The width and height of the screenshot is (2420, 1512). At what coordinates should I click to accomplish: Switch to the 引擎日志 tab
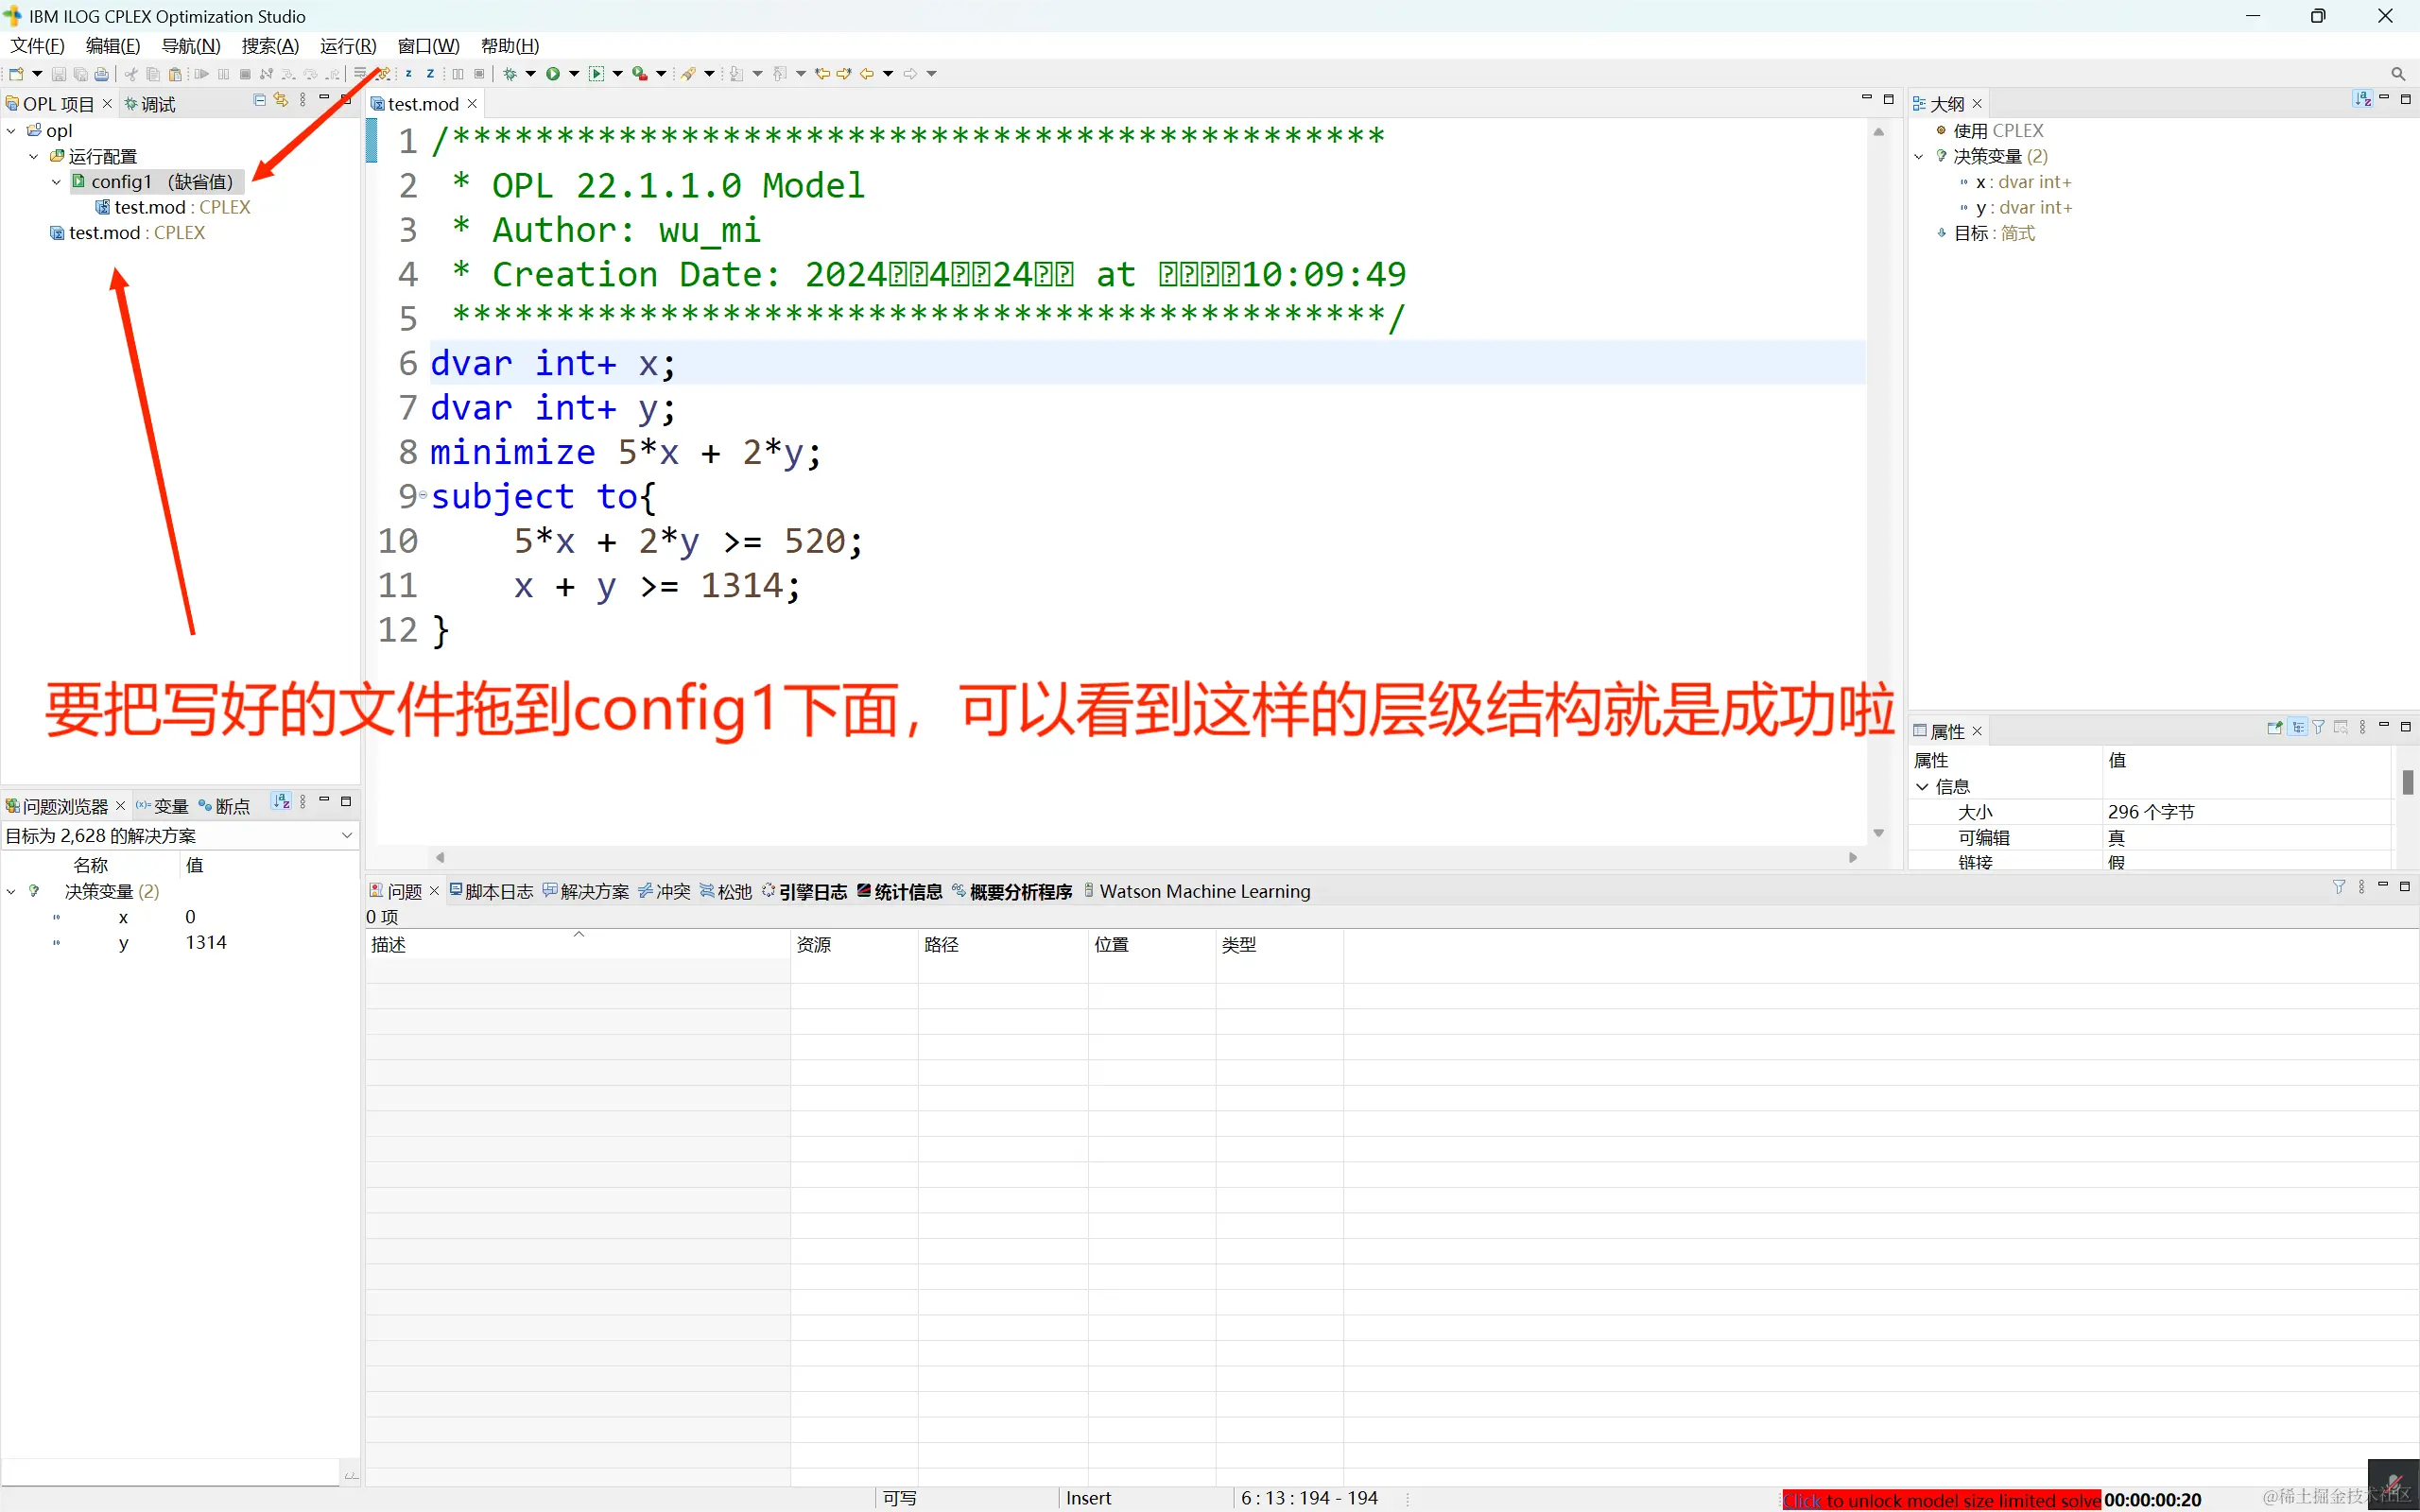click(812, 892)
